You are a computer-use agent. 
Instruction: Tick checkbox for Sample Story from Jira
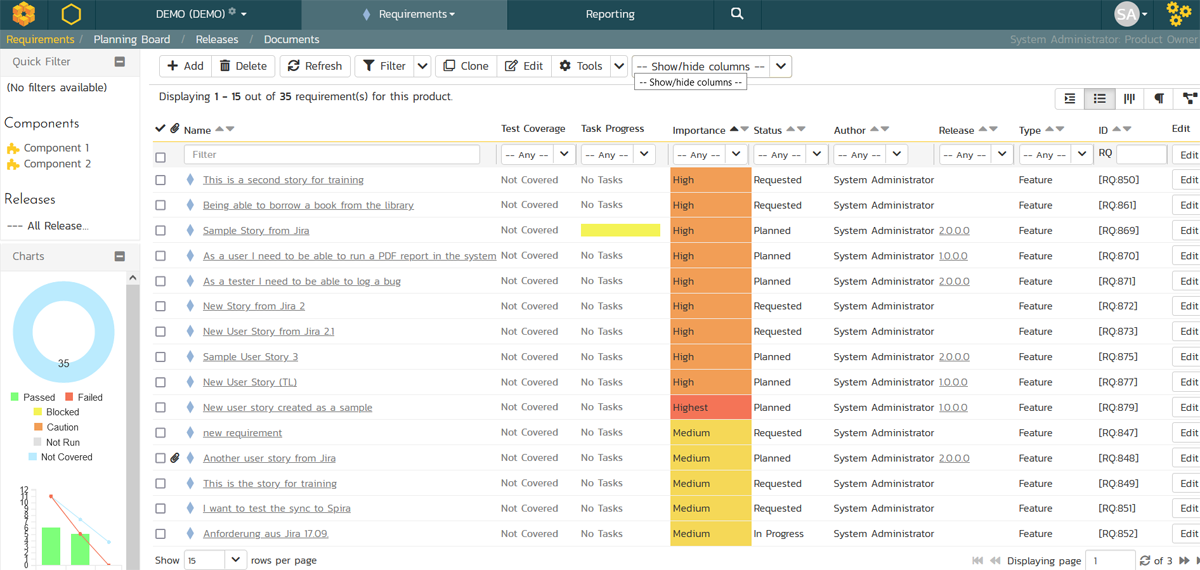[160, 231]
